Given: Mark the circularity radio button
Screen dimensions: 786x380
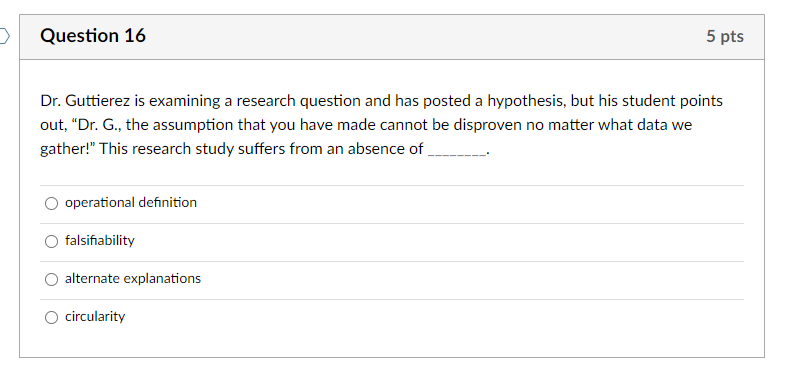Looking at the screenshot, I should (x=51, y=317).
